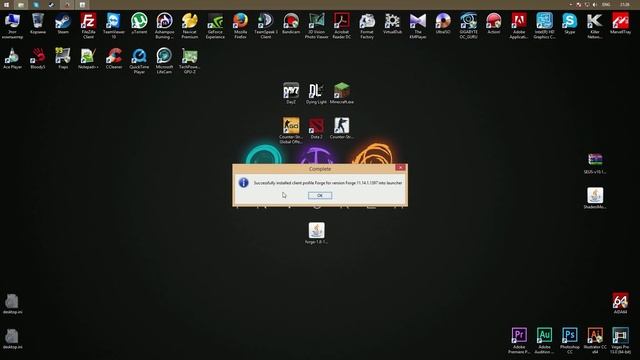
Task: Launch QuickTime Player
Action: pos(139,61)
